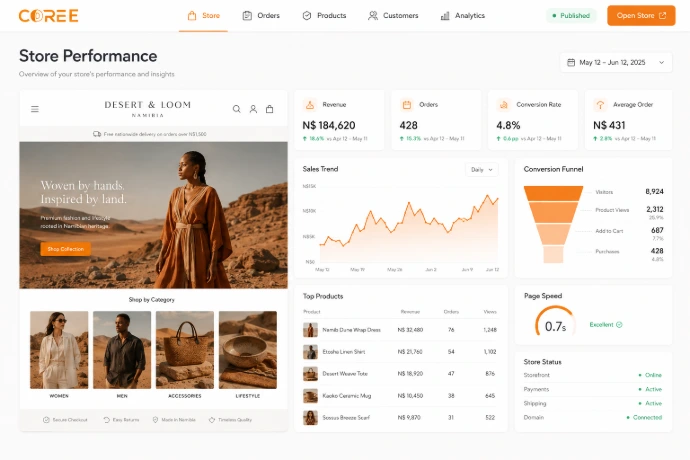Open the date range dropdown May 12 – Jun 12
Screen dimensions: 690x460
(x=616, y=63)
